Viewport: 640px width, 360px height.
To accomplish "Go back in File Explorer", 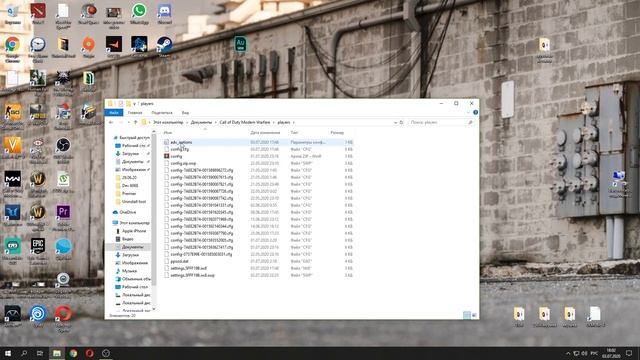I will tap(111, 122).
